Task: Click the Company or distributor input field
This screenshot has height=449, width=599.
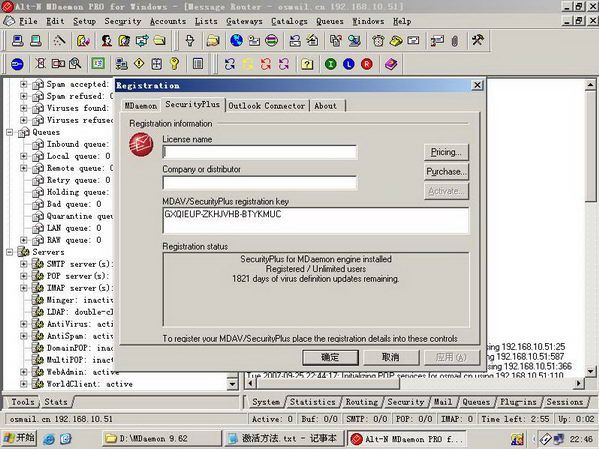Action: [260, 183]
